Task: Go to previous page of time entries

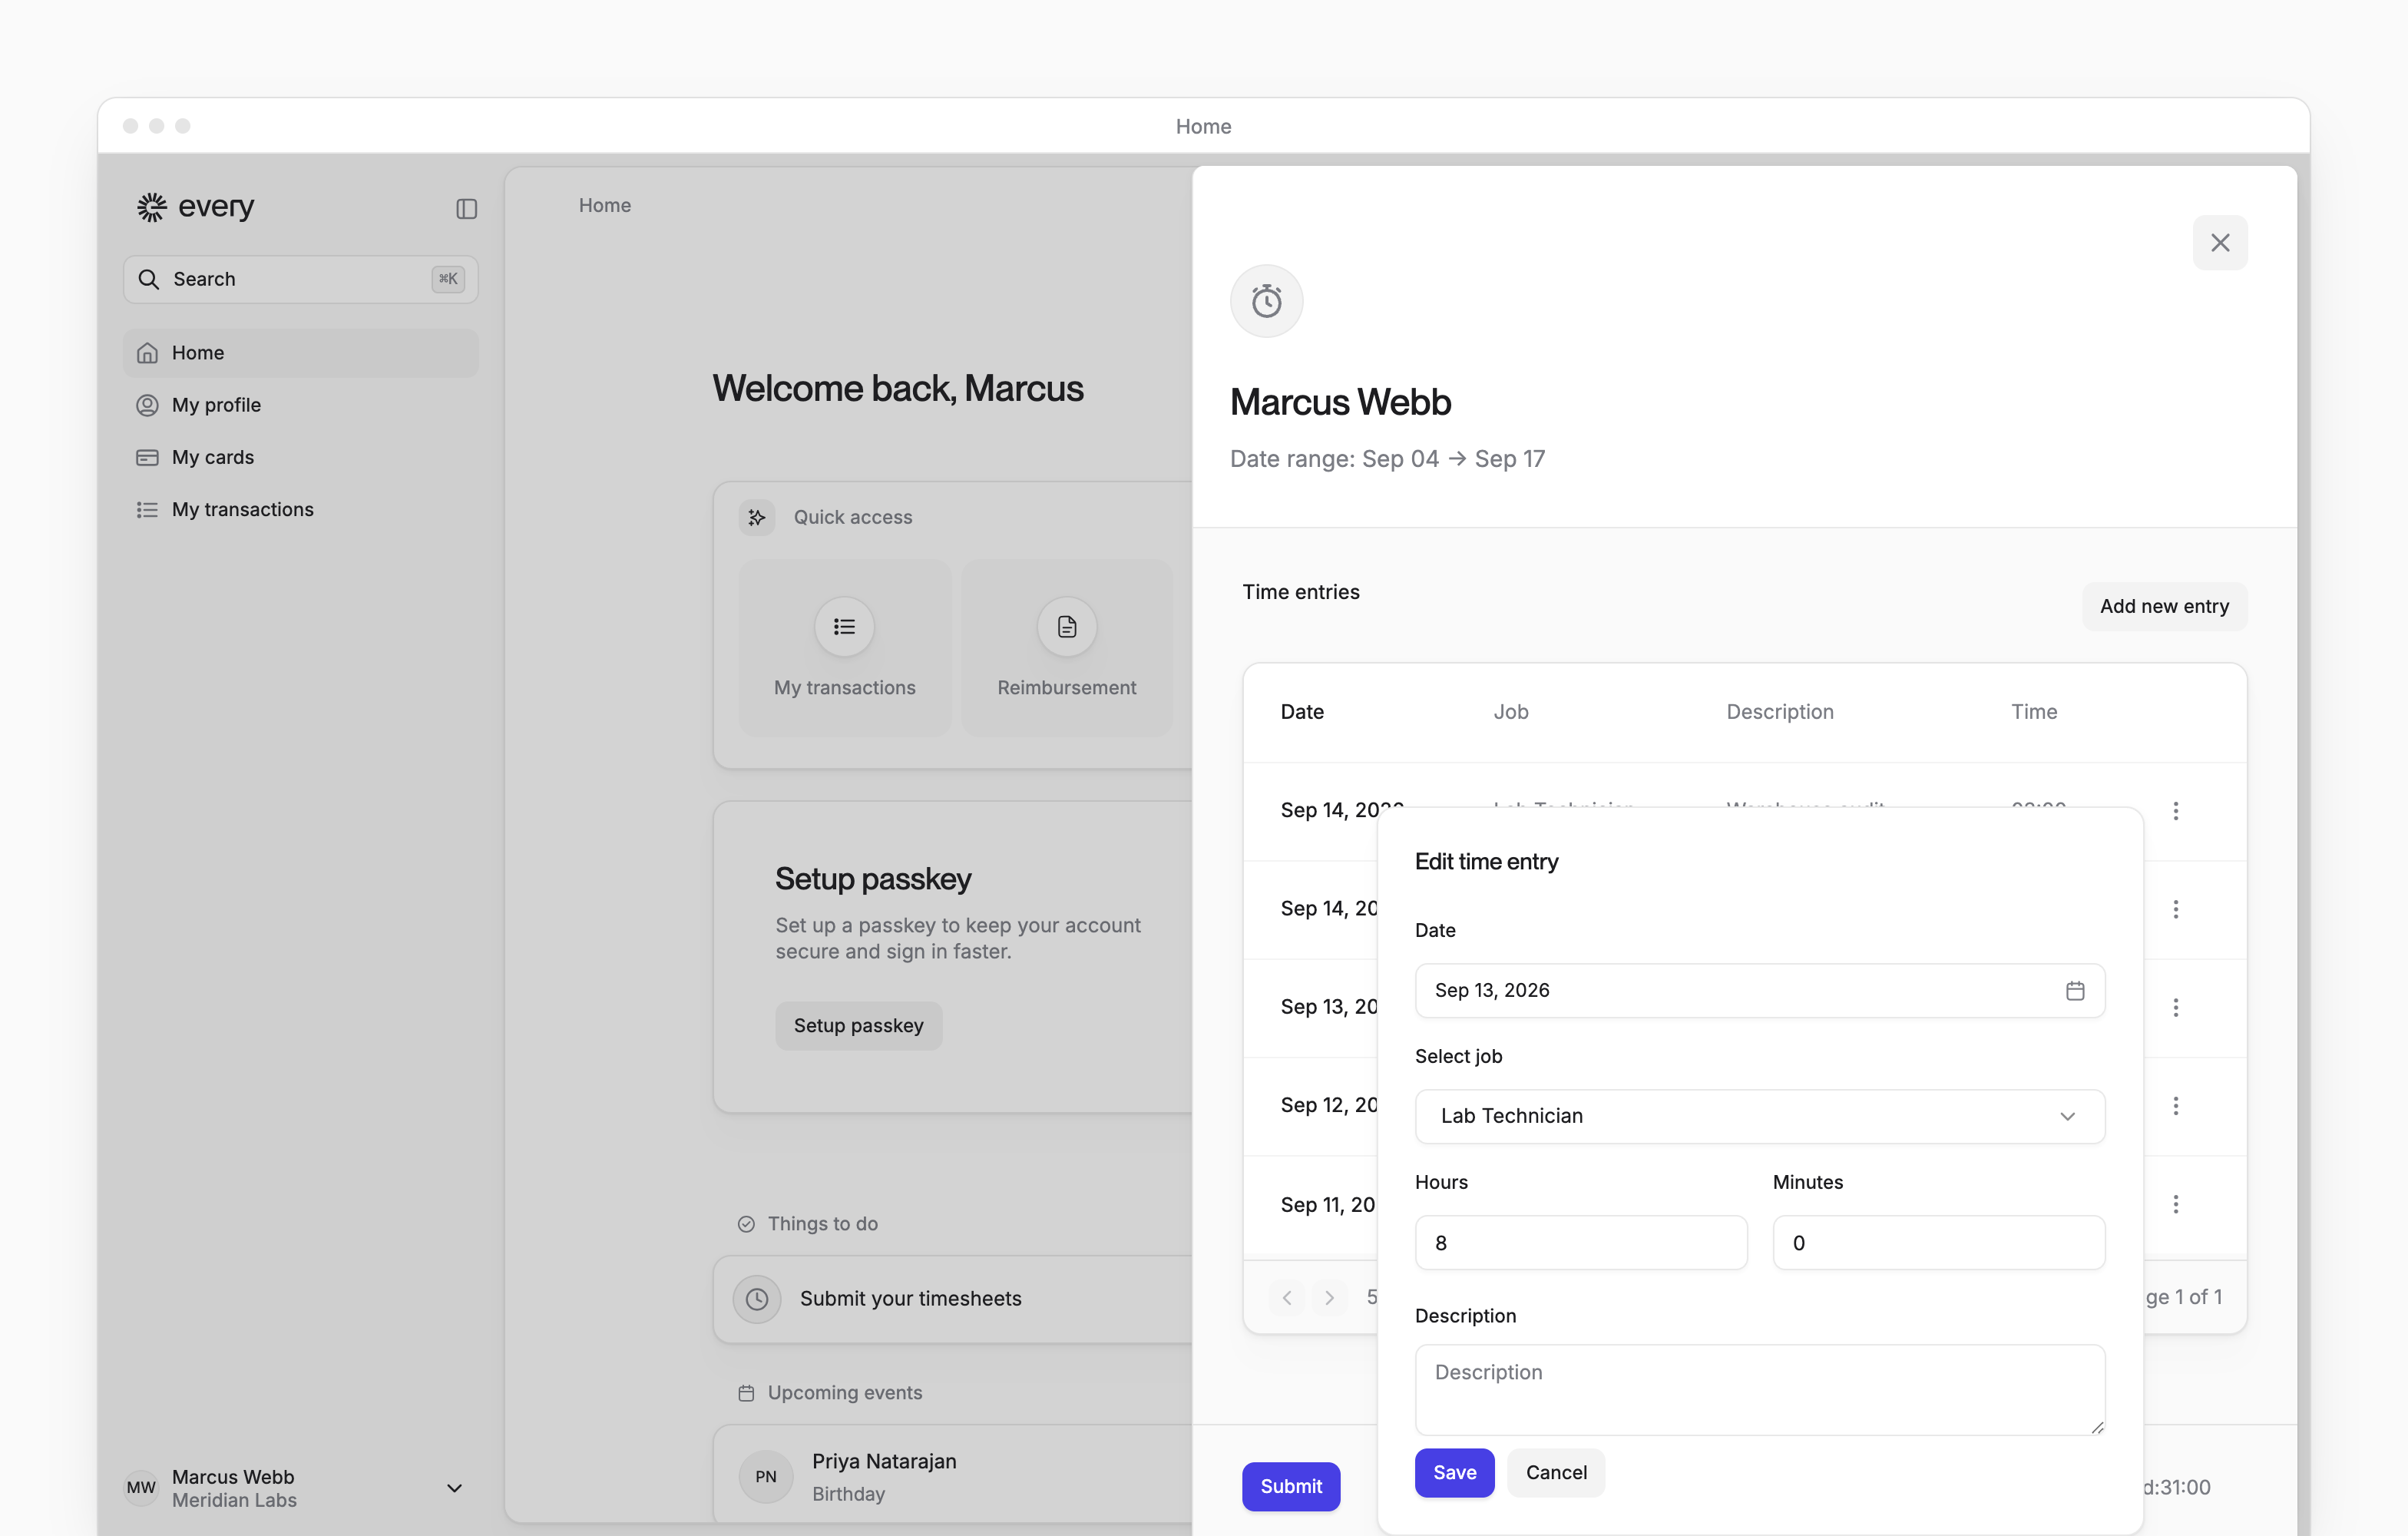Action: click(x=1287, y=1298)
